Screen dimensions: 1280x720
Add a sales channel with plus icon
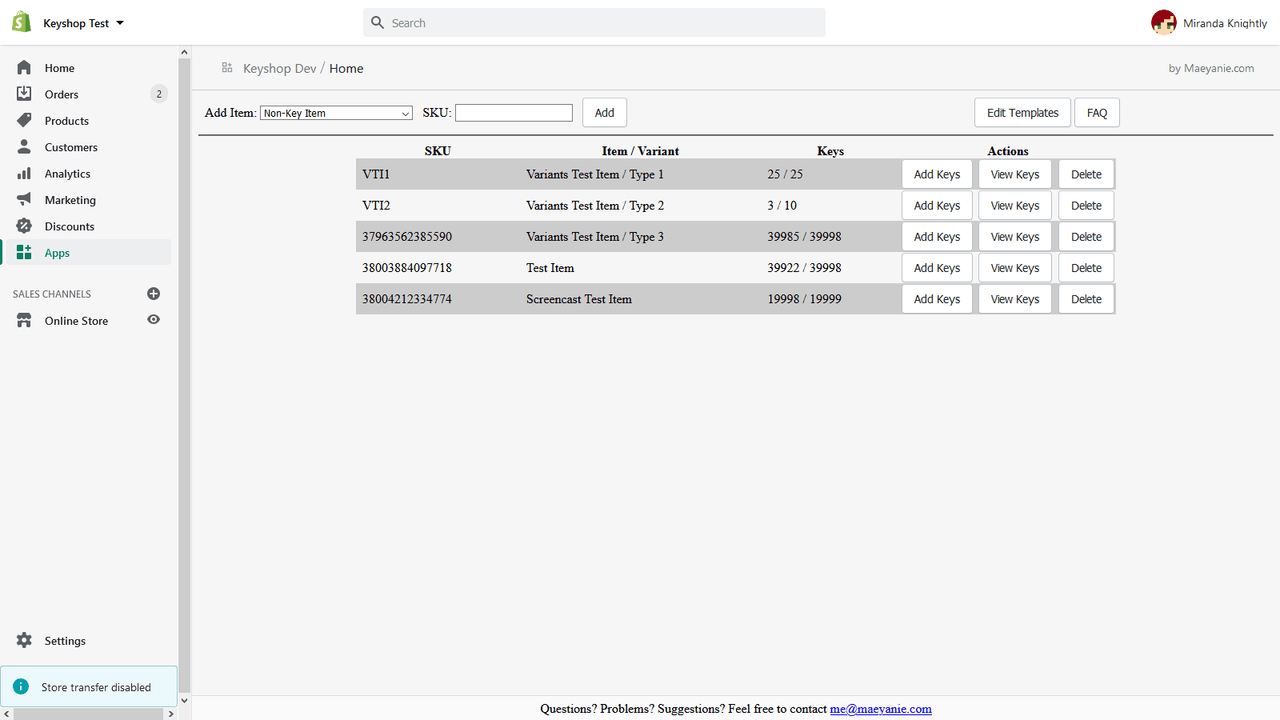[154, 294]
